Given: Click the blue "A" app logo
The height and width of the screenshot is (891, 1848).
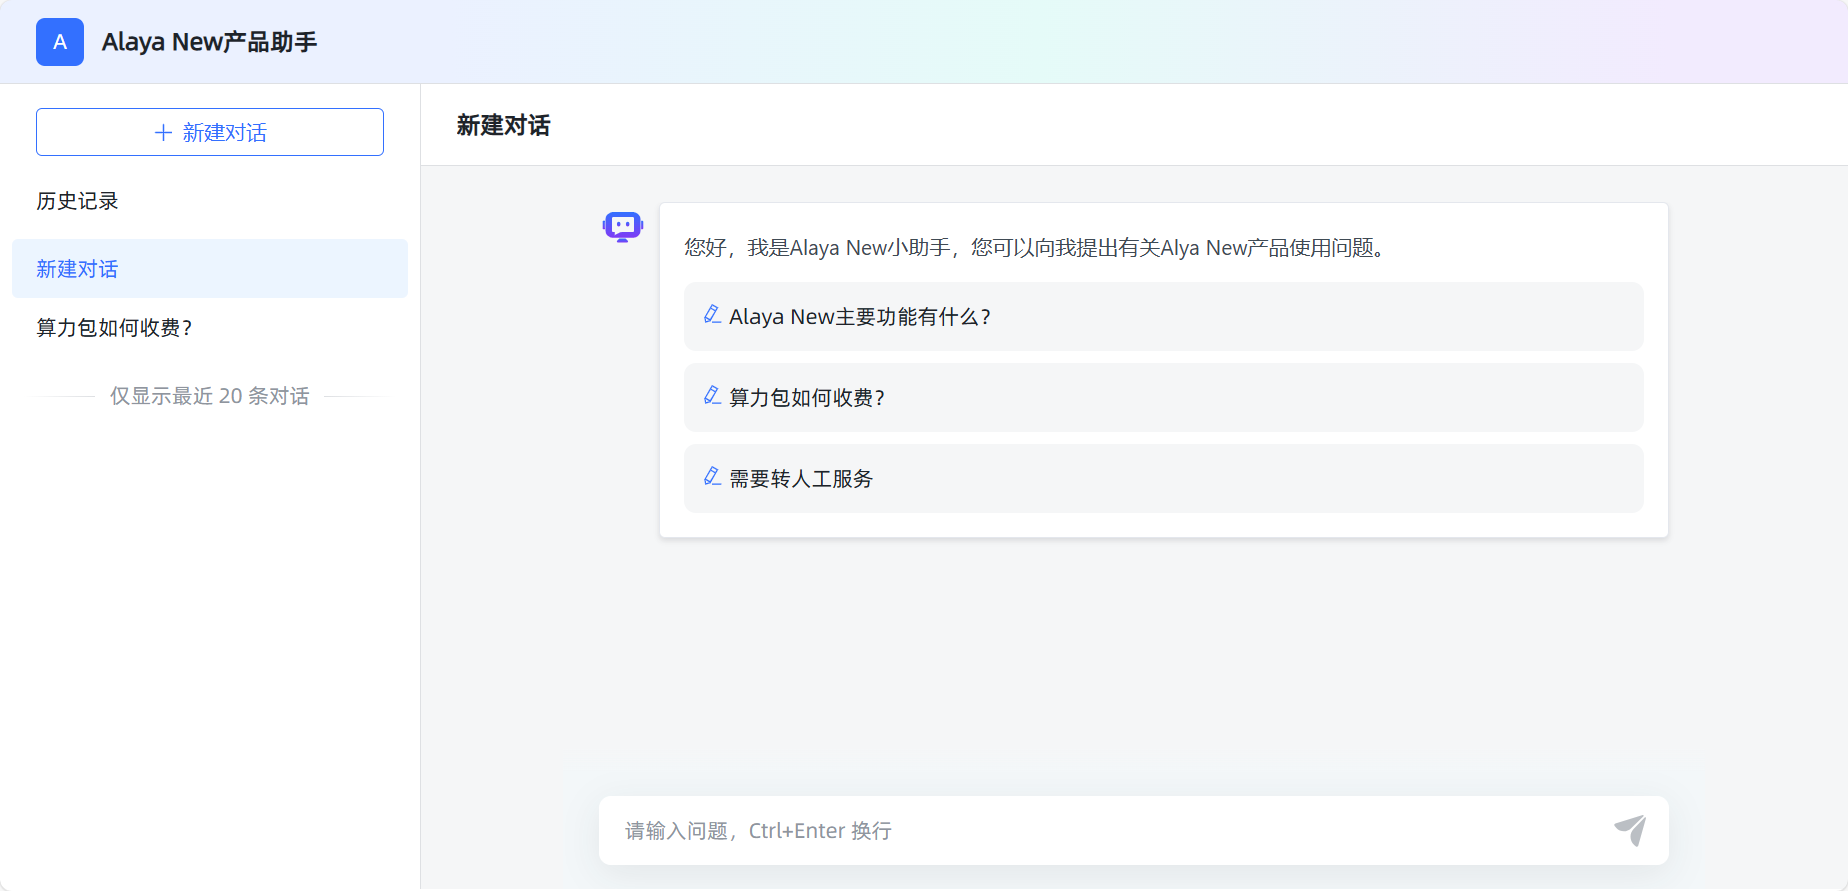Looking at the screenshot, I should (60, 42).
